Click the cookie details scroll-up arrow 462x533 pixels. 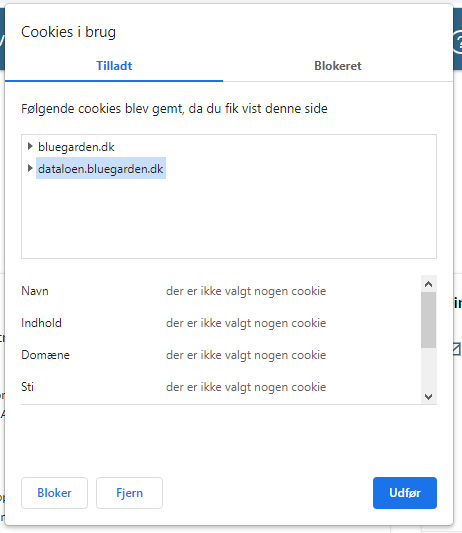point(428,284)
